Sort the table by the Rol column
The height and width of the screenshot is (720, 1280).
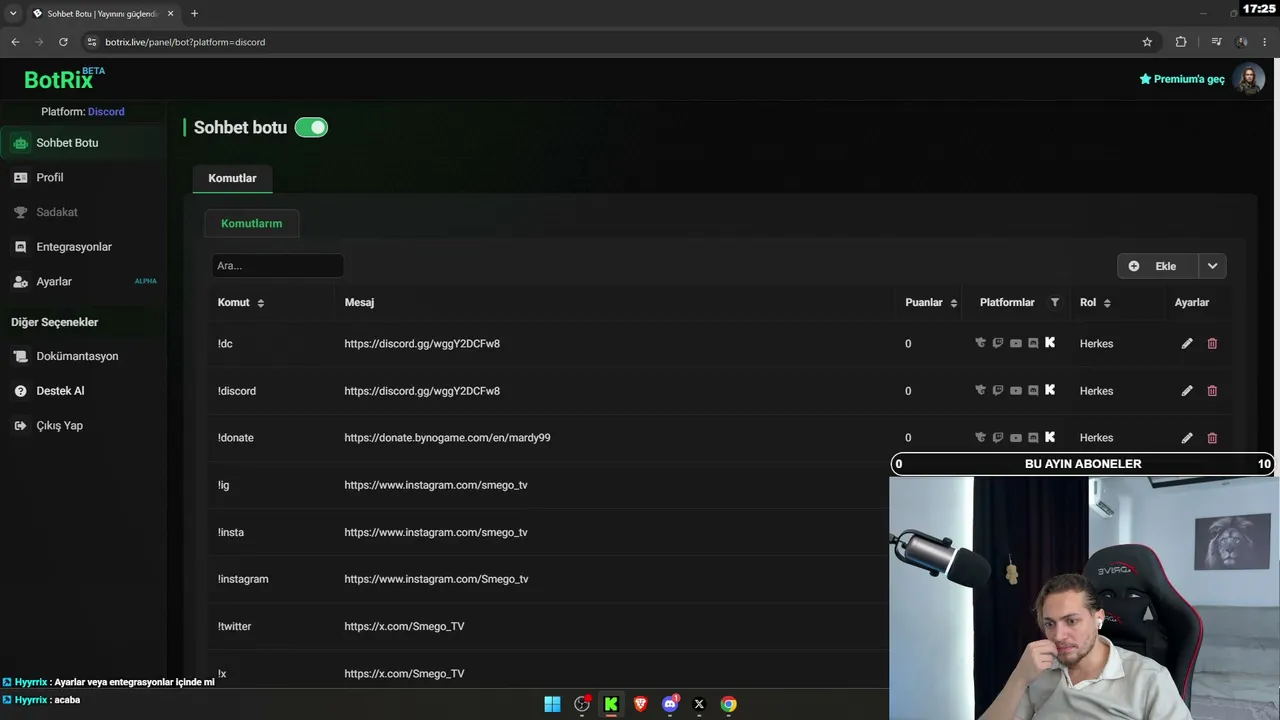[x=1095, y=303]
